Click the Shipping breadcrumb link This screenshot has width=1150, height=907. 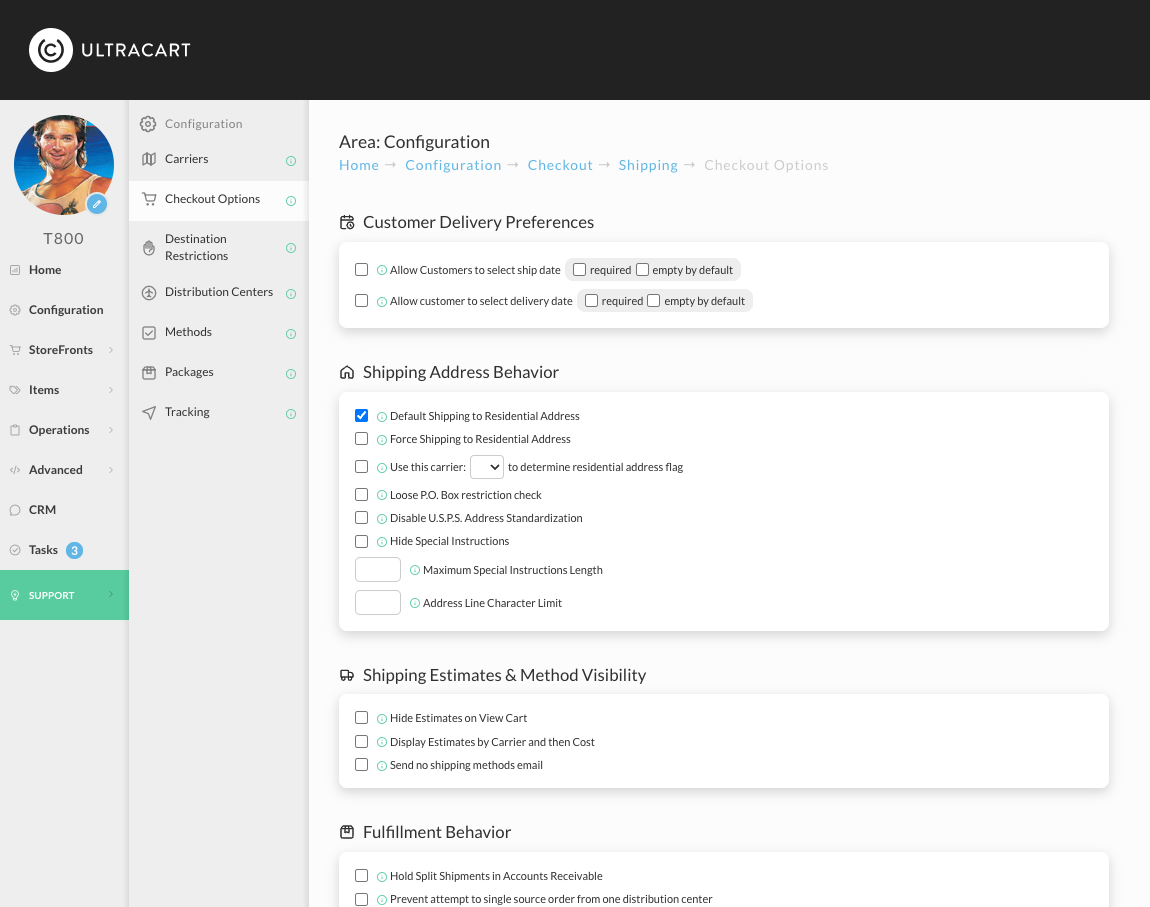648,165
